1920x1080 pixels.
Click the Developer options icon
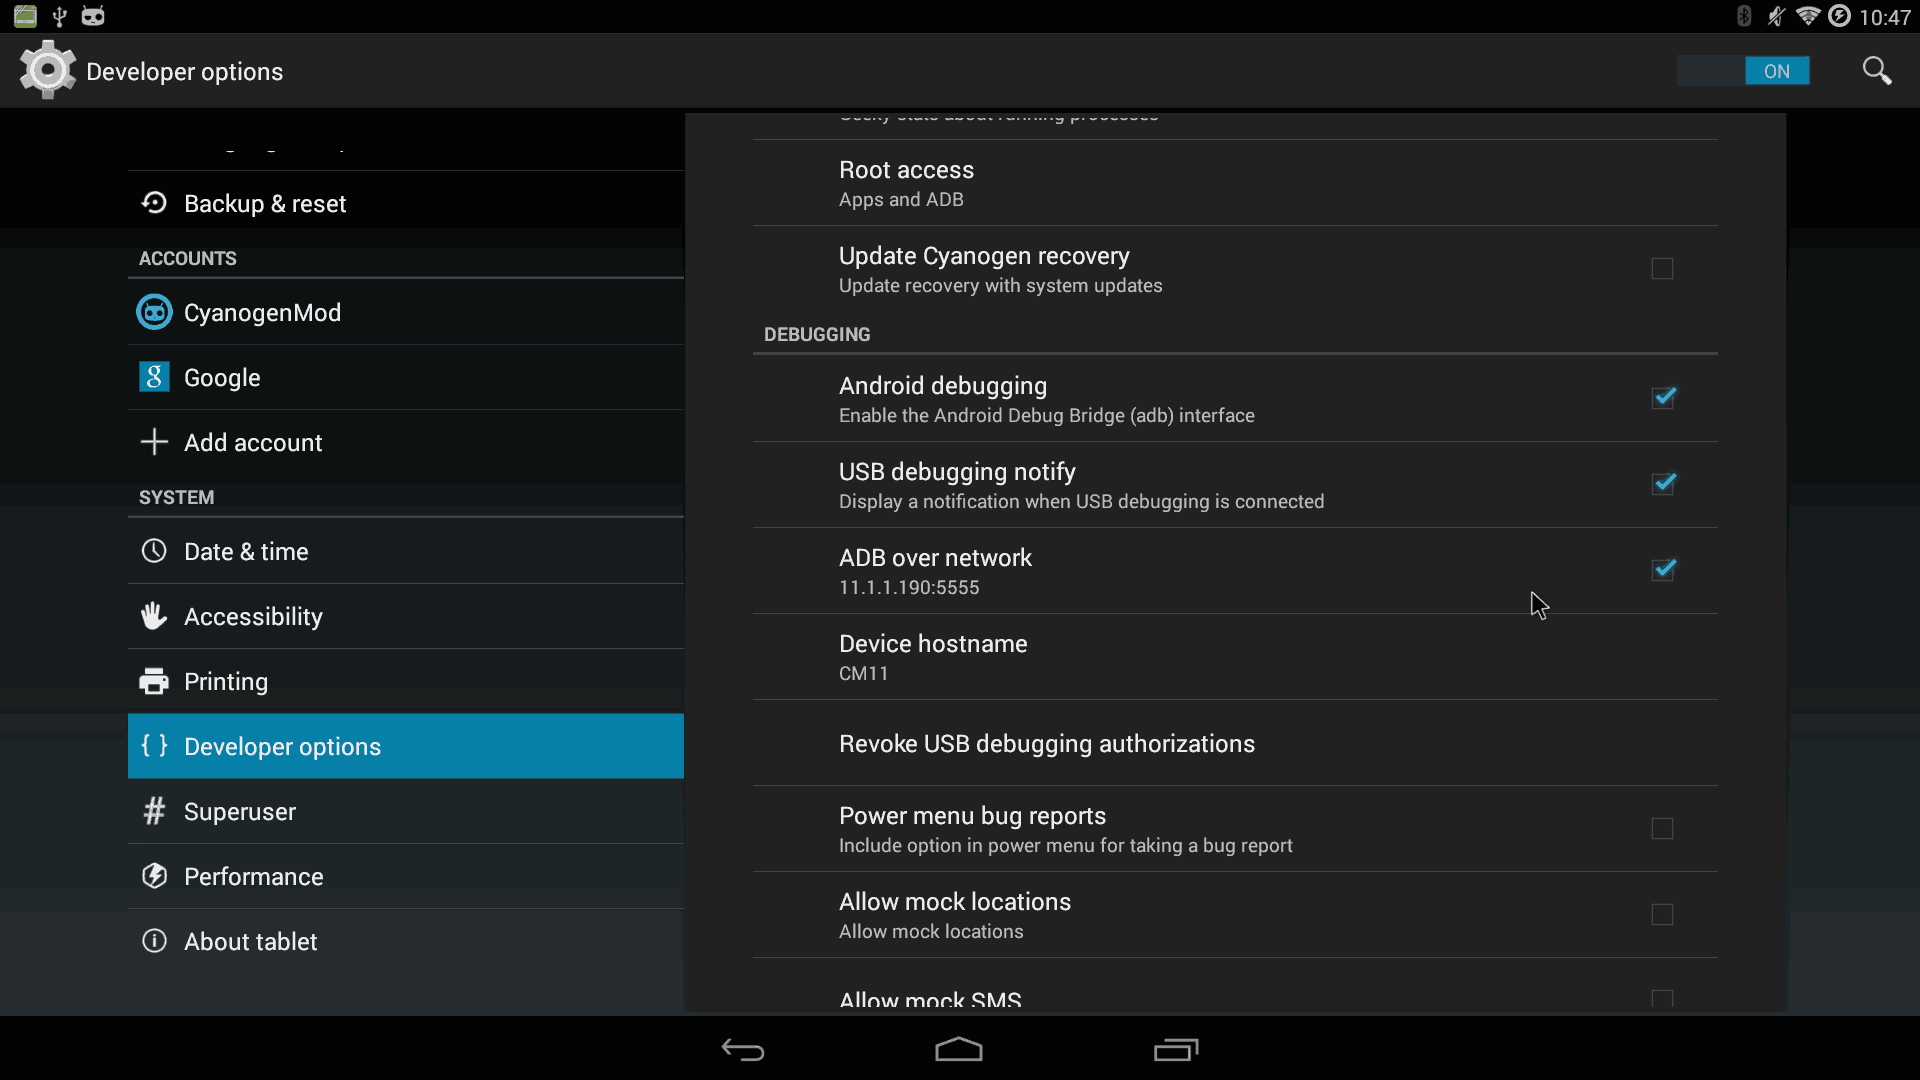[153, 746]
